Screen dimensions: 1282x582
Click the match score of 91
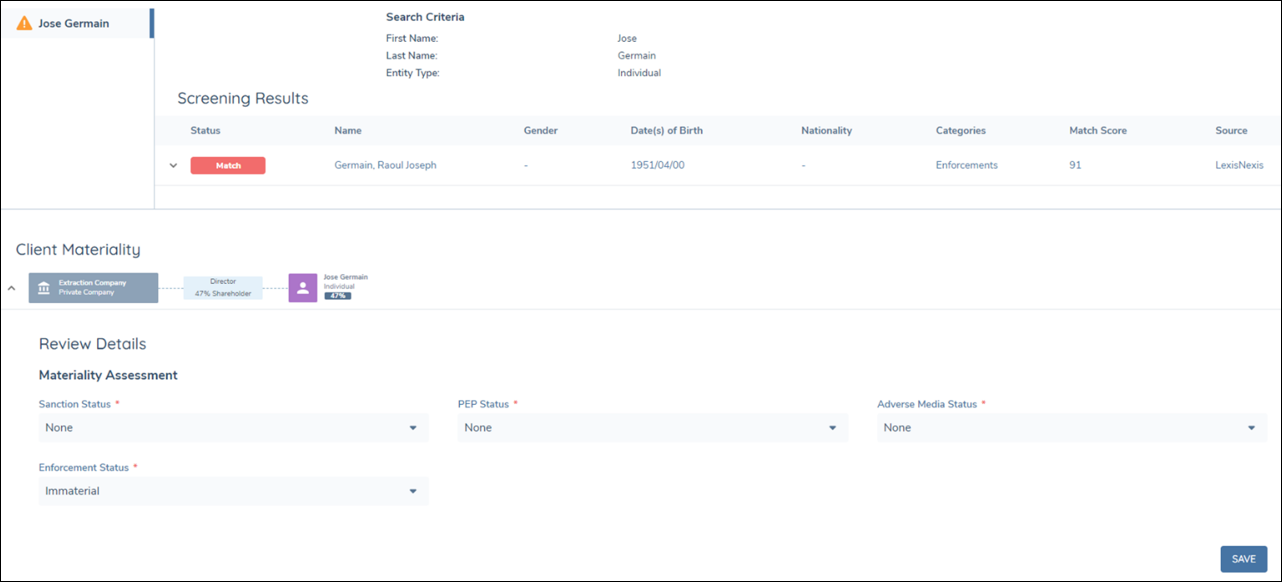coord(1074,165)
